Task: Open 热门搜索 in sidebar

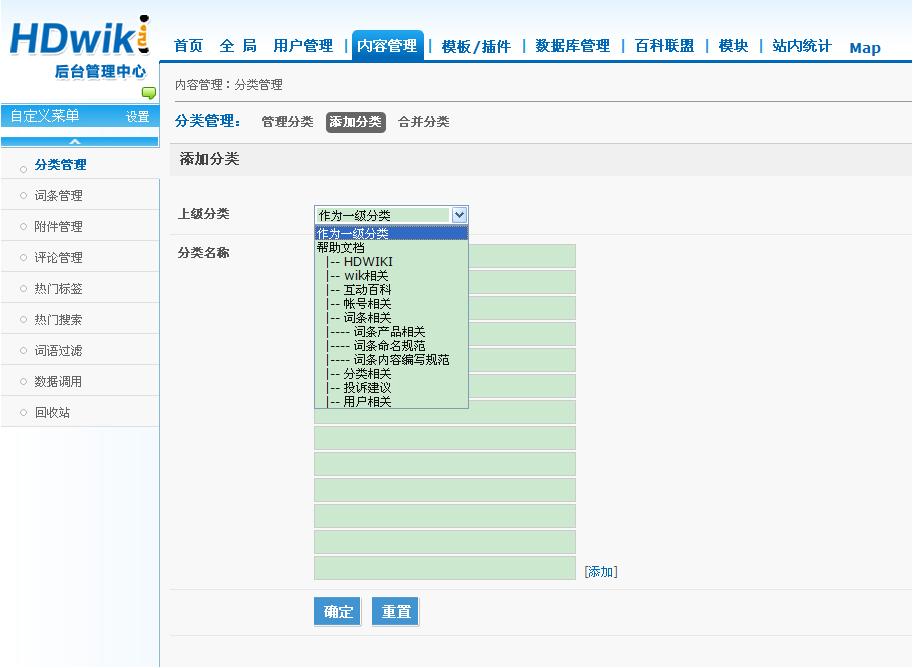Action: pyautogui.click(x=58, y=320)
